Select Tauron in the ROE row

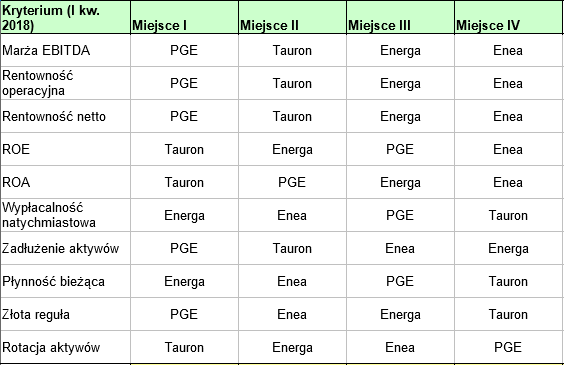(x=184, y=149)
